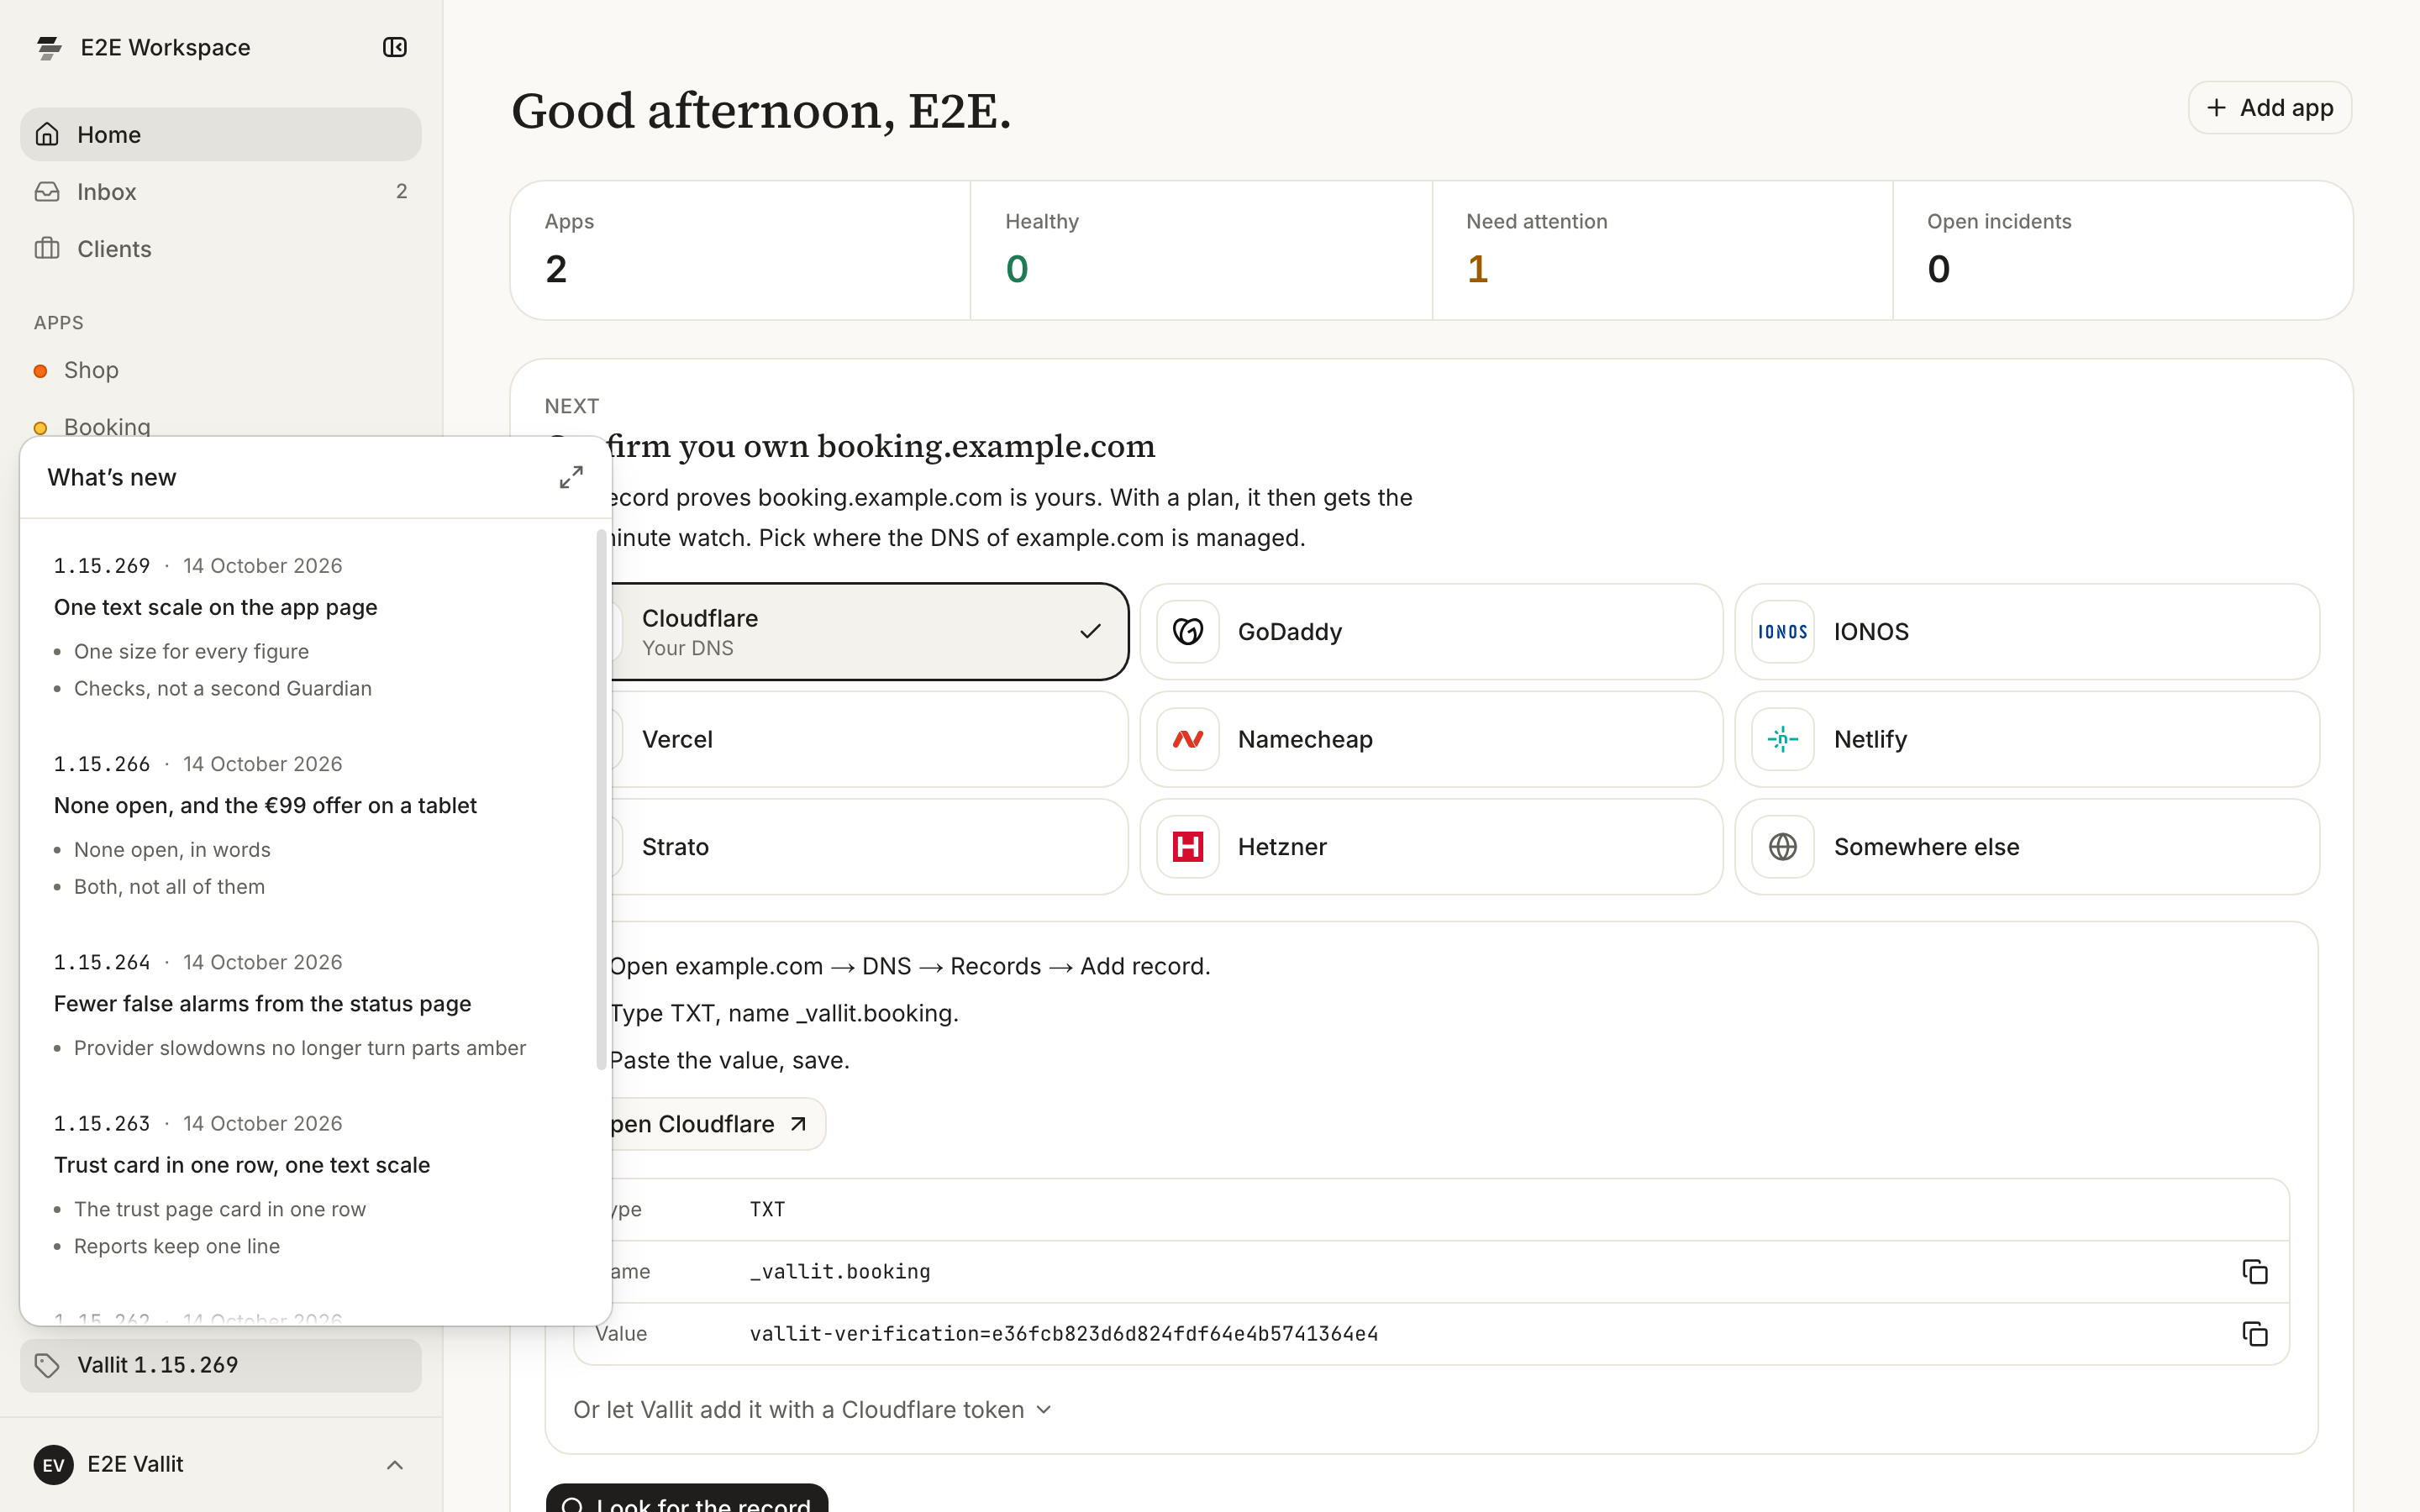Expand the What's new panel
Screen dimensions: 2420x1512
(x=571, y=477)
